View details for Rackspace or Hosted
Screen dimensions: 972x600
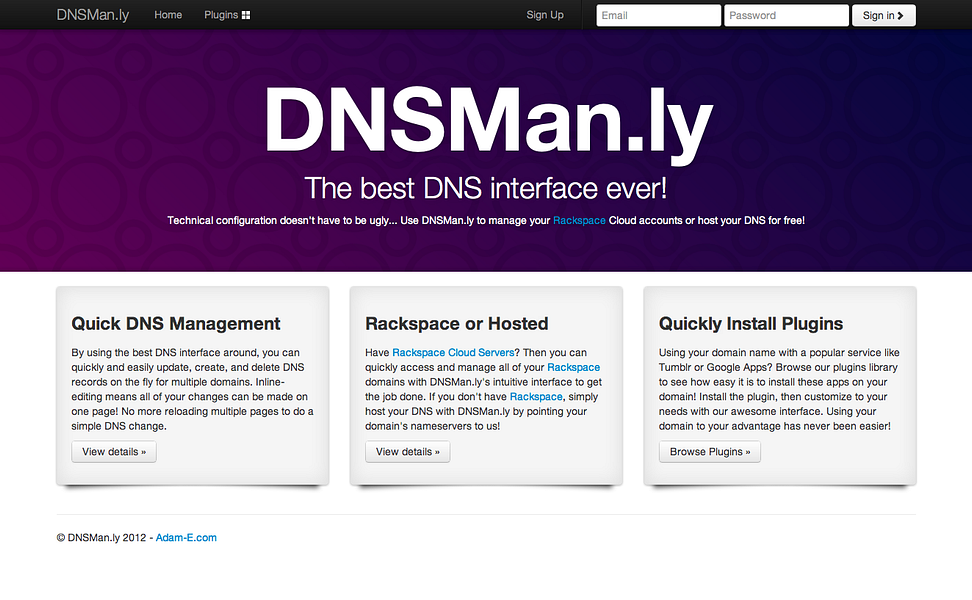click(x=407, y=452)
